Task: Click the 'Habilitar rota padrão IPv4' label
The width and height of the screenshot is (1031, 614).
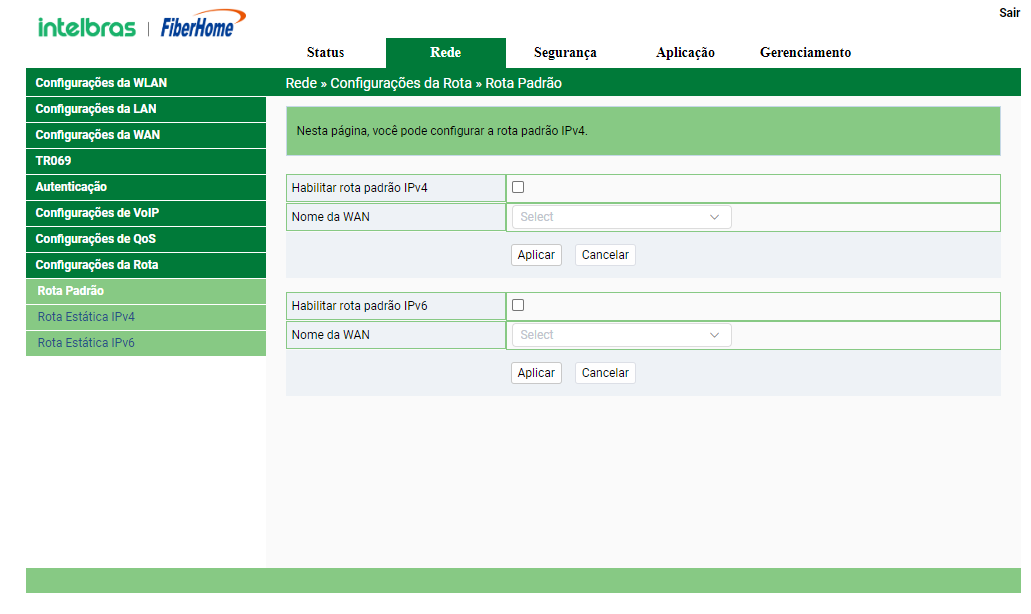Action: tap(360, 188)
